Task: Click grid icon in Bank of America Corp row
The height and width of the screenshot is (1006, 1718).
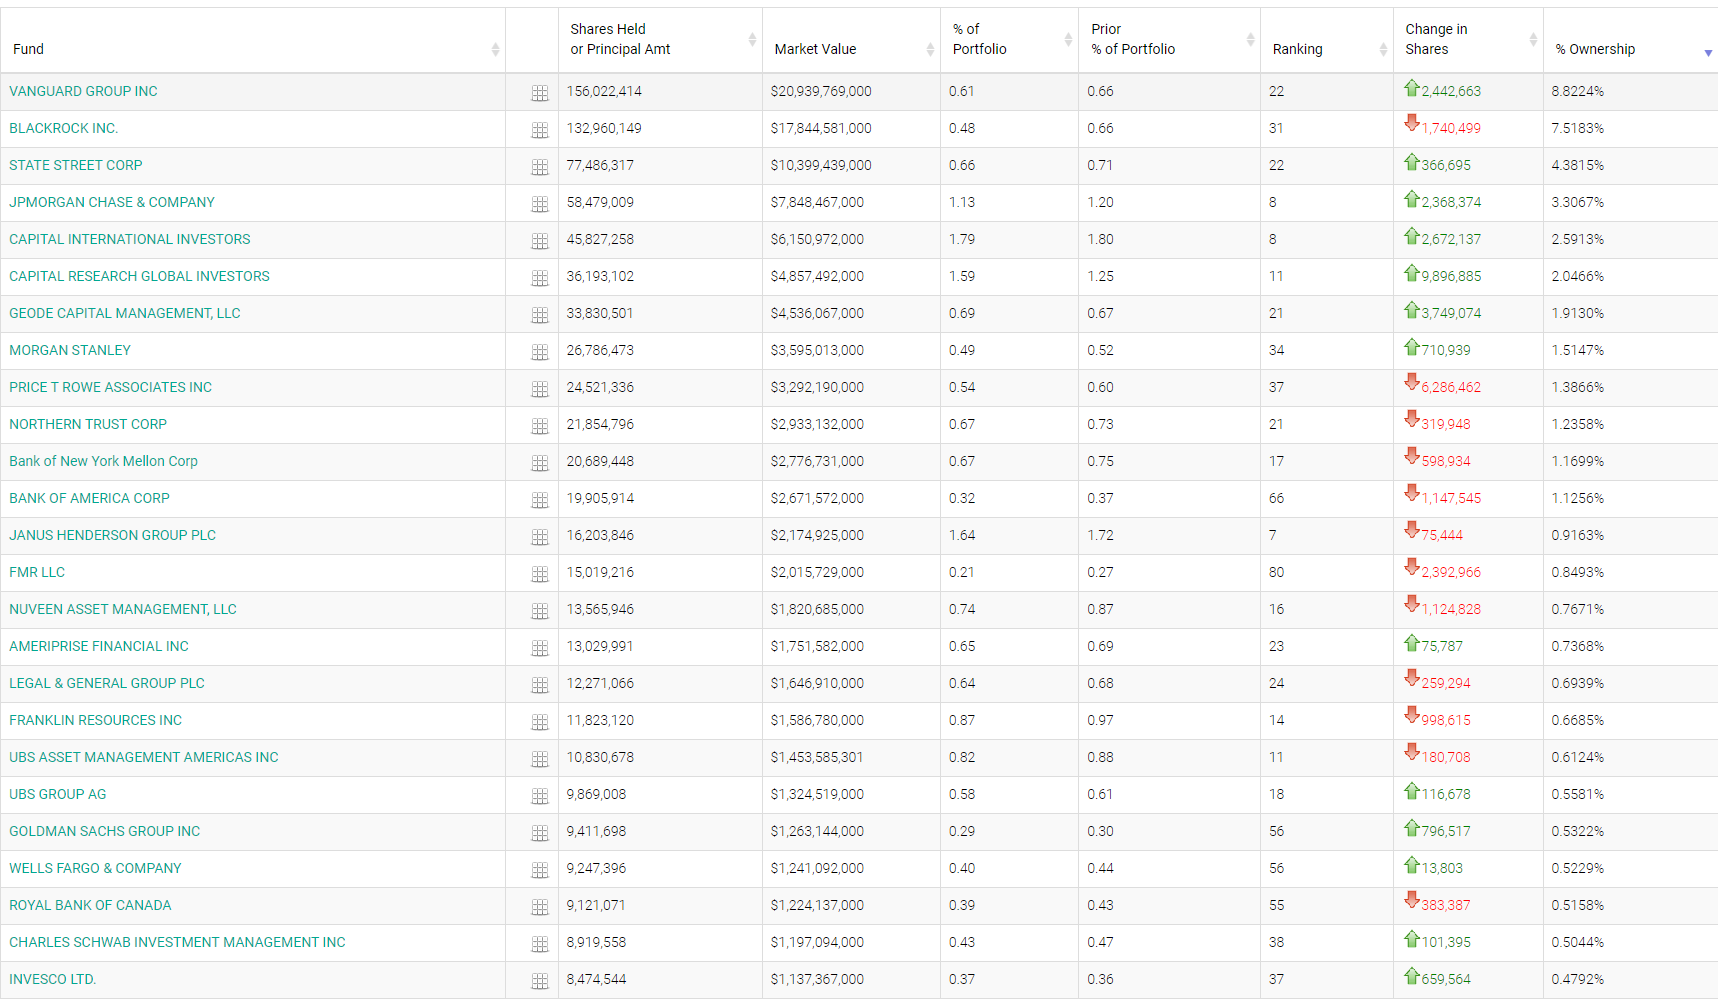Action: click(x=540, y=500)
